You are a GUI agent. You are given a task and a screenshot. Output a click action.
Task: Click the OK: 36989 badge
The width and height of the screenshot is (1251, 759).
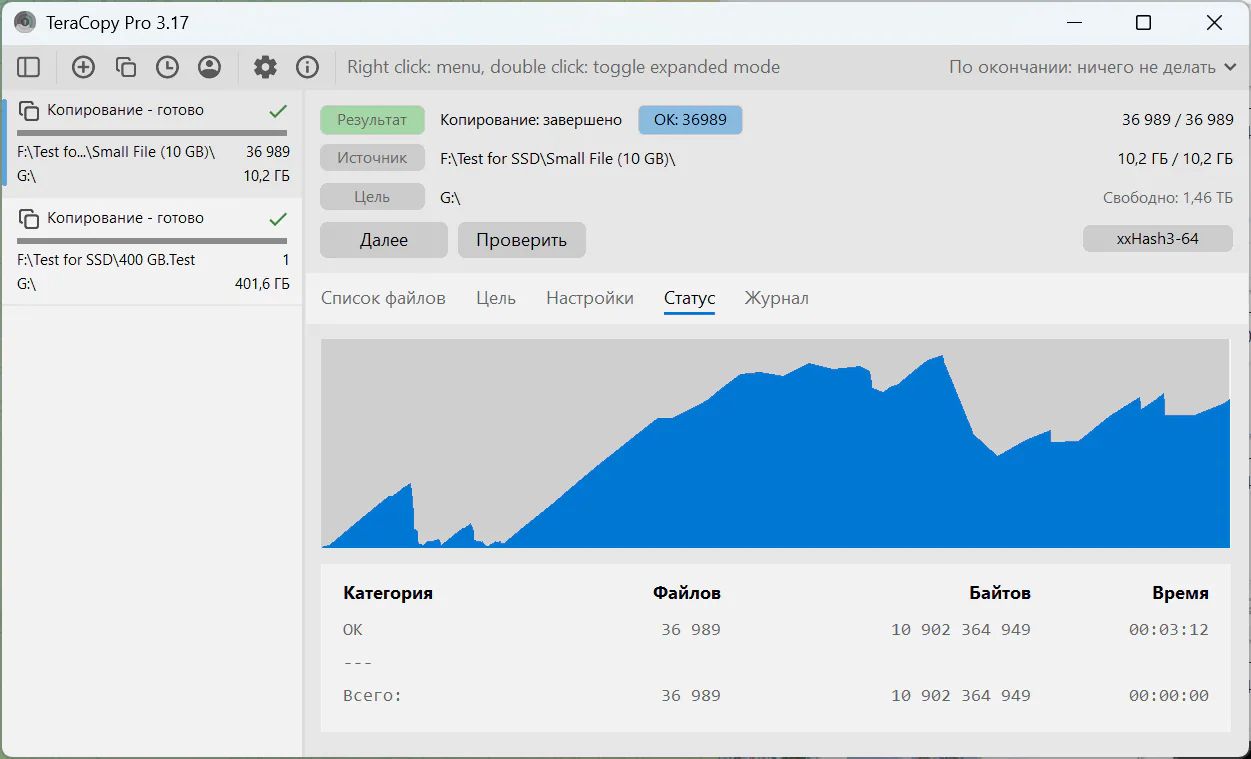tap(690, 120)
